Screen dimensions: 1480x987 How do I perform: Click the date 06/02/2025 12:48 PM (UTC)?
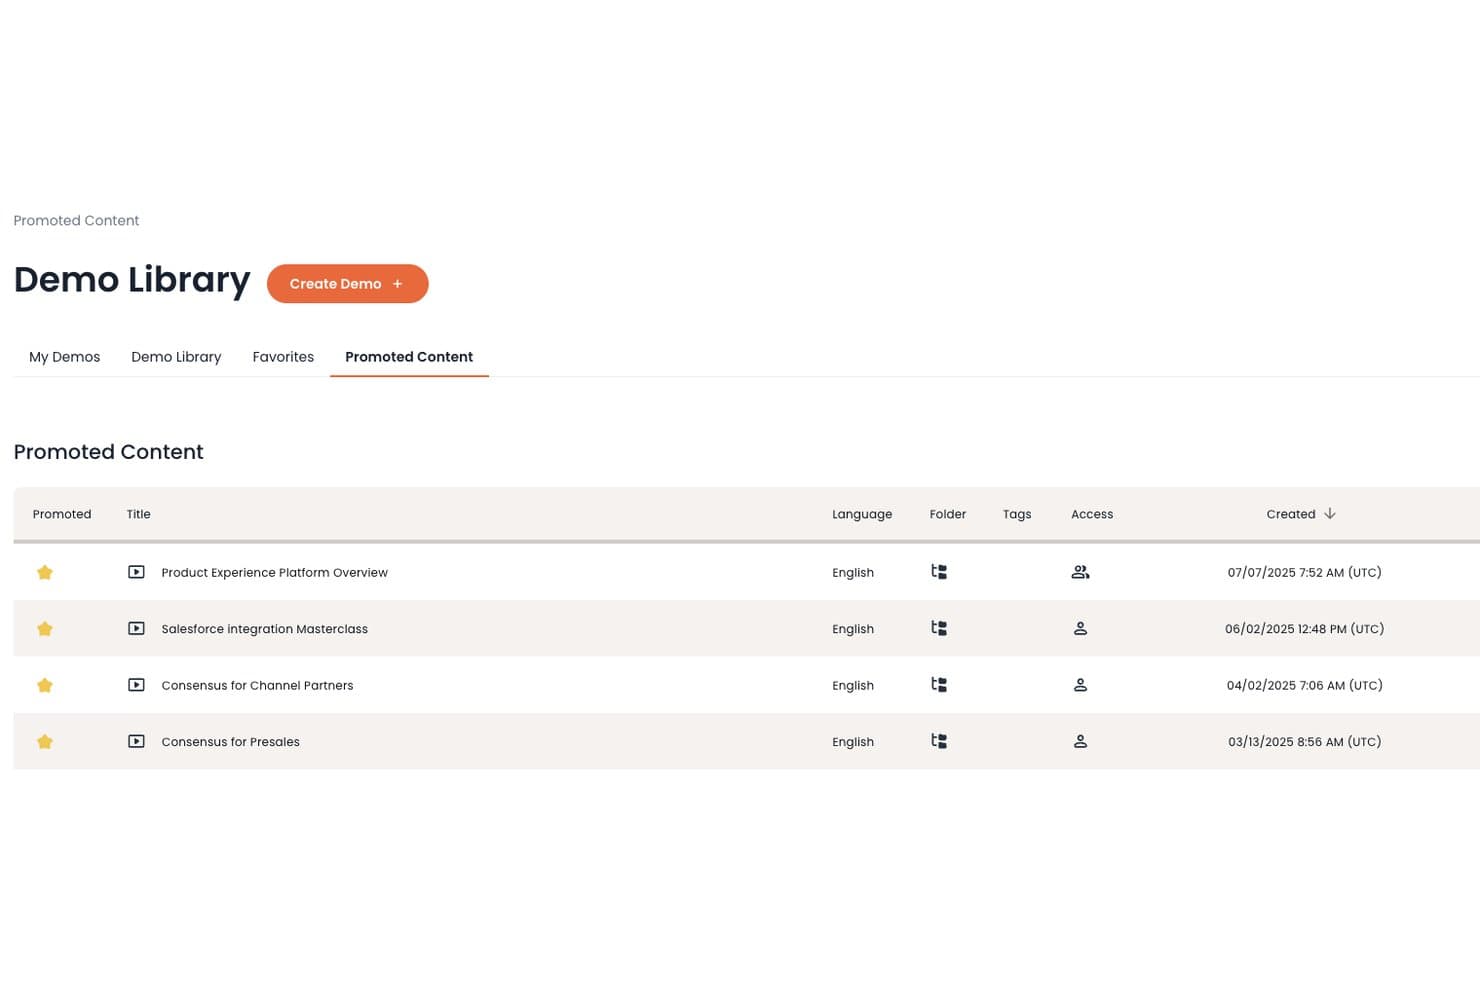tap(1305, 629)
